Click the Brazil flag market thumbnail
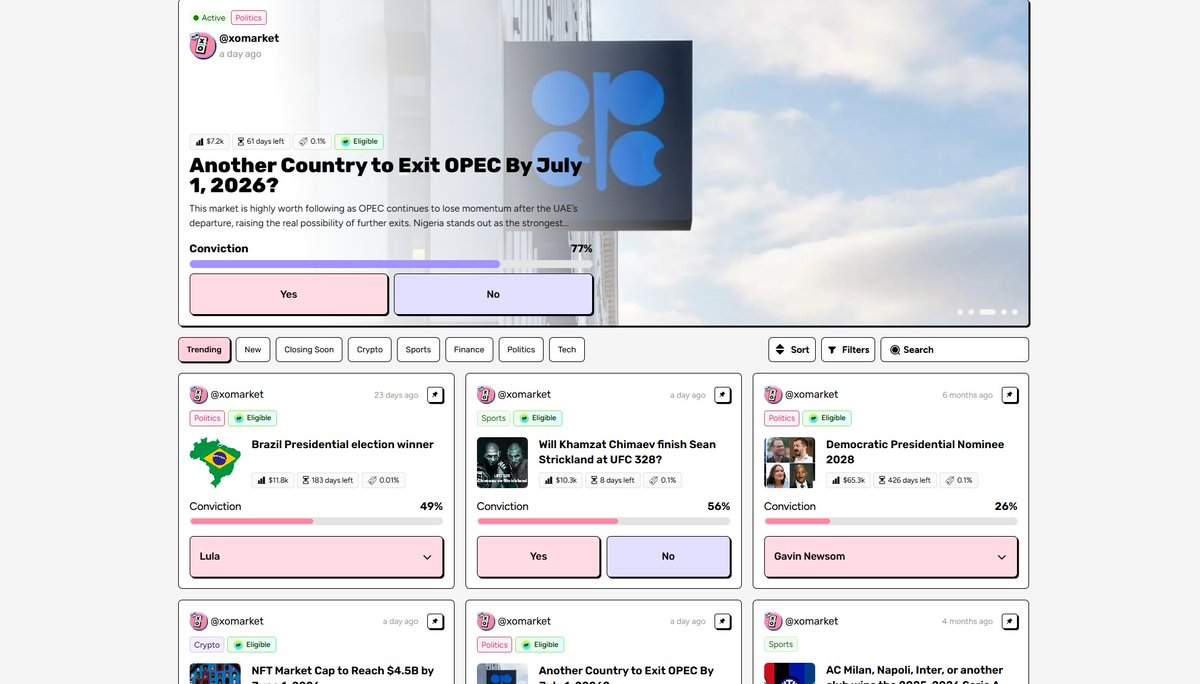The image size is (1200, 684). (x=215, y=463)
